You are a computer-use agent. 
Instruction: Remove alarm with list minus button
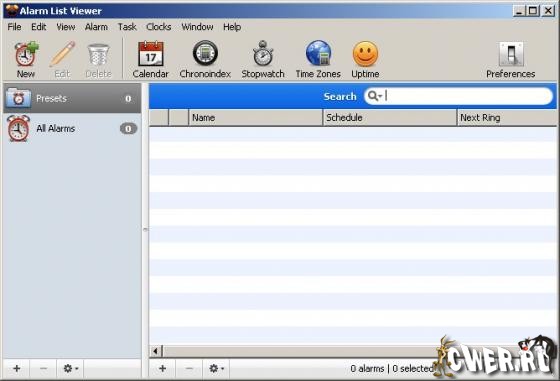189,368
